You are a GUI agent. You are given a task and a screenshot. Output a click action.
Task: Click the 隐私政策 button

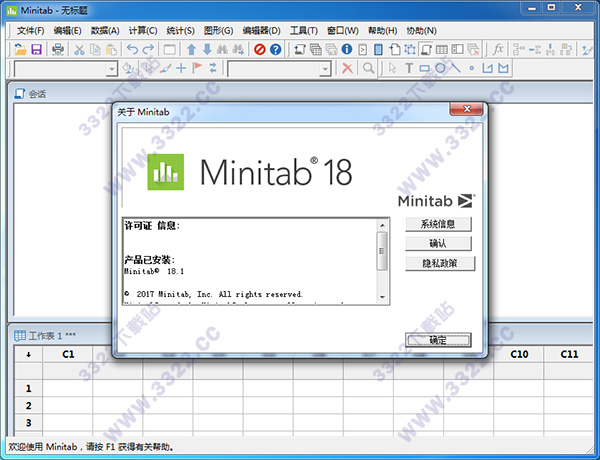[x=438, y=263]
